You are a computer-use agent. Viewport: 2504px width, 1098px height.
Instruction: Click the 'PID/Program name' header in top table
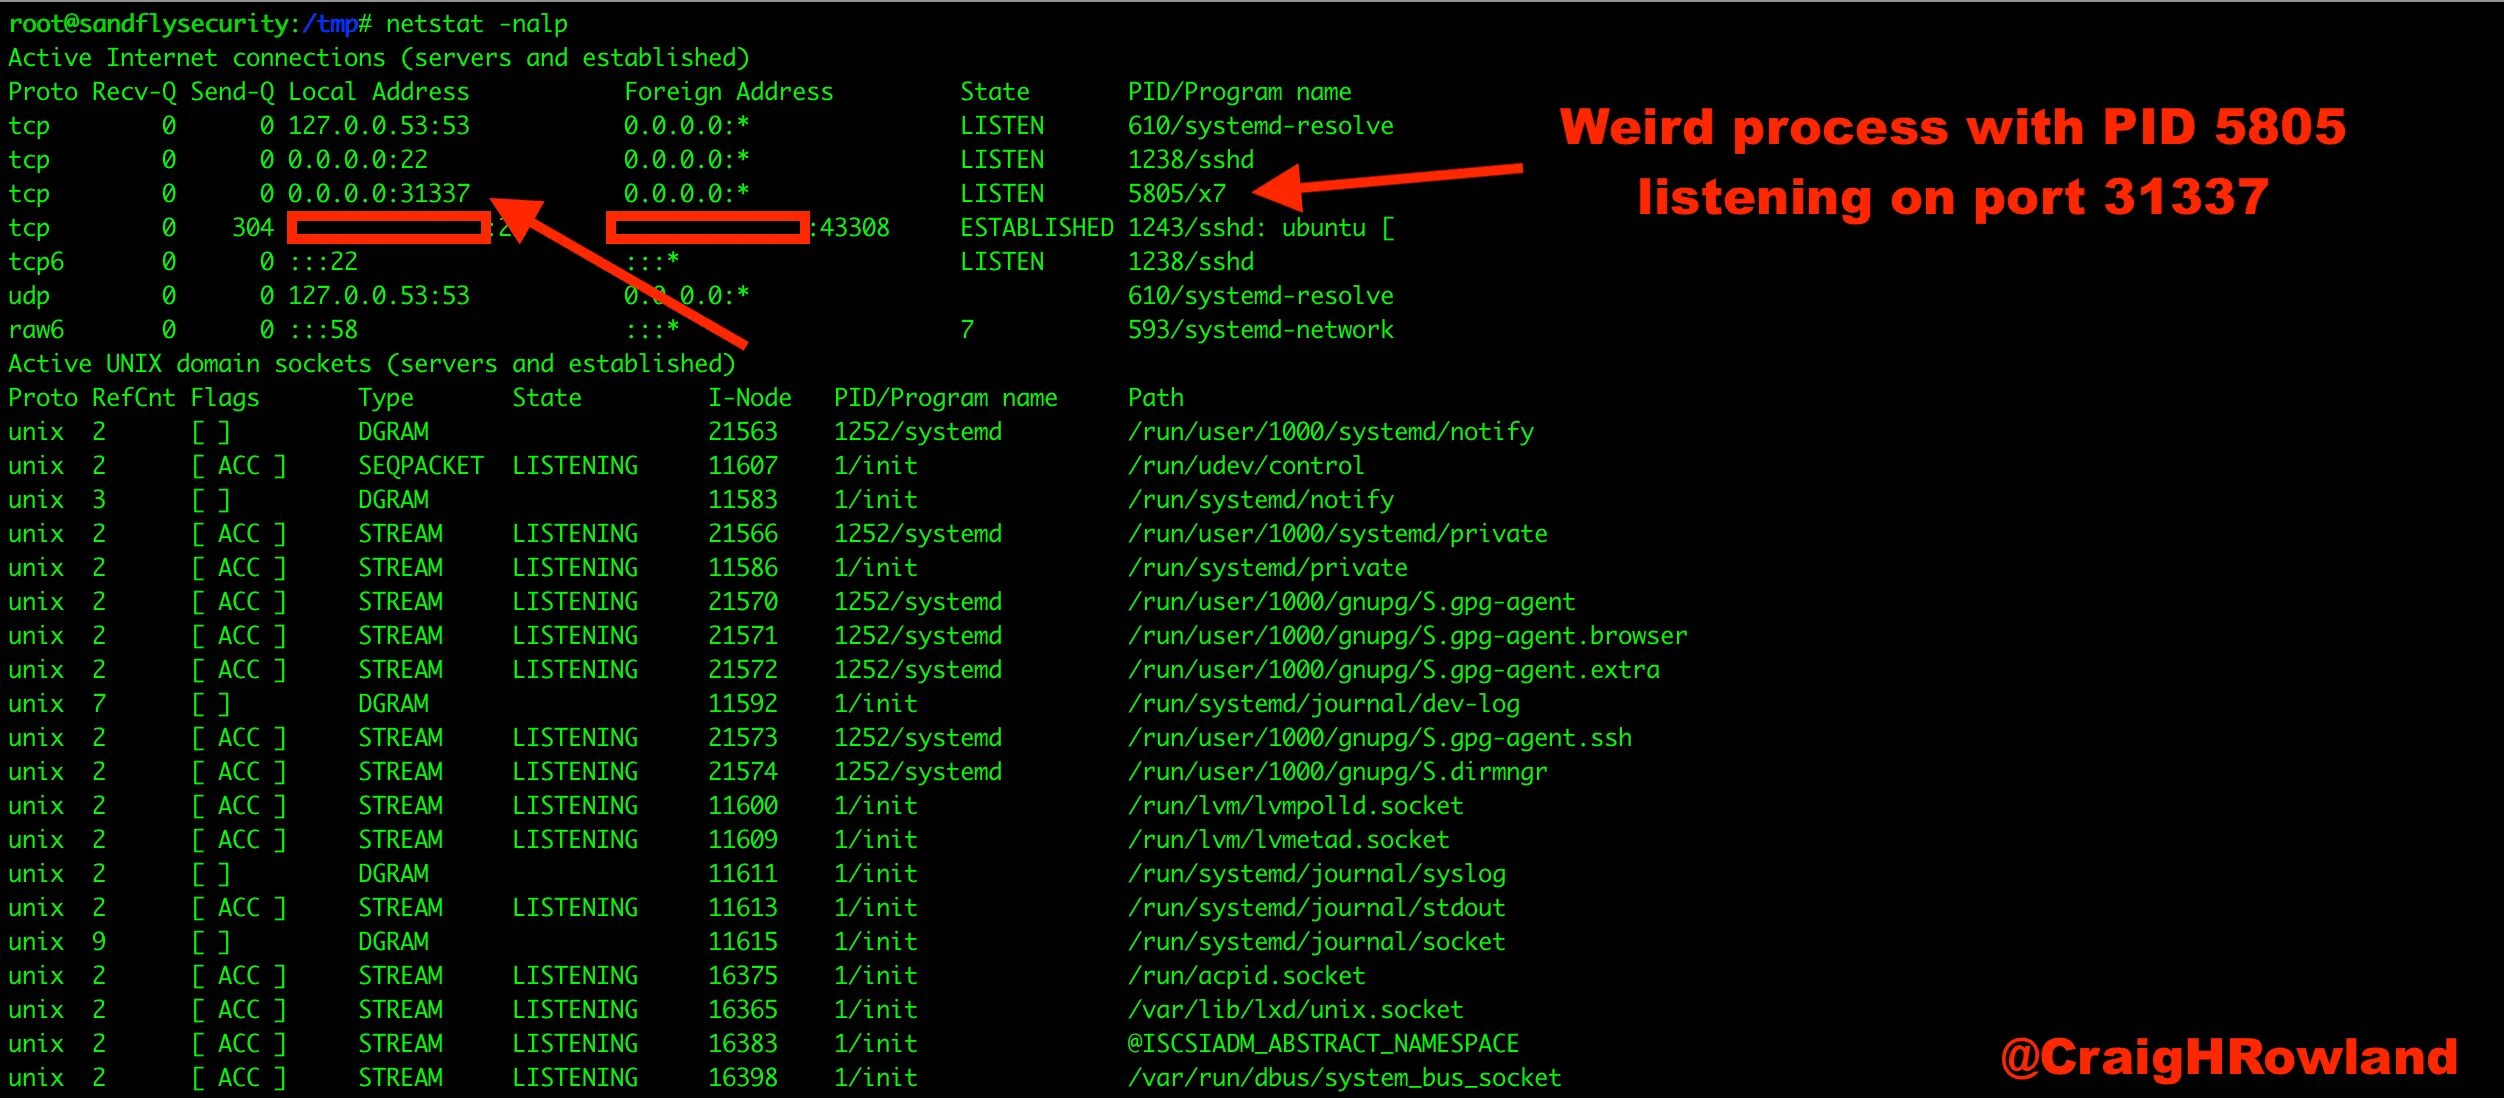click(x=1239, y=92)
